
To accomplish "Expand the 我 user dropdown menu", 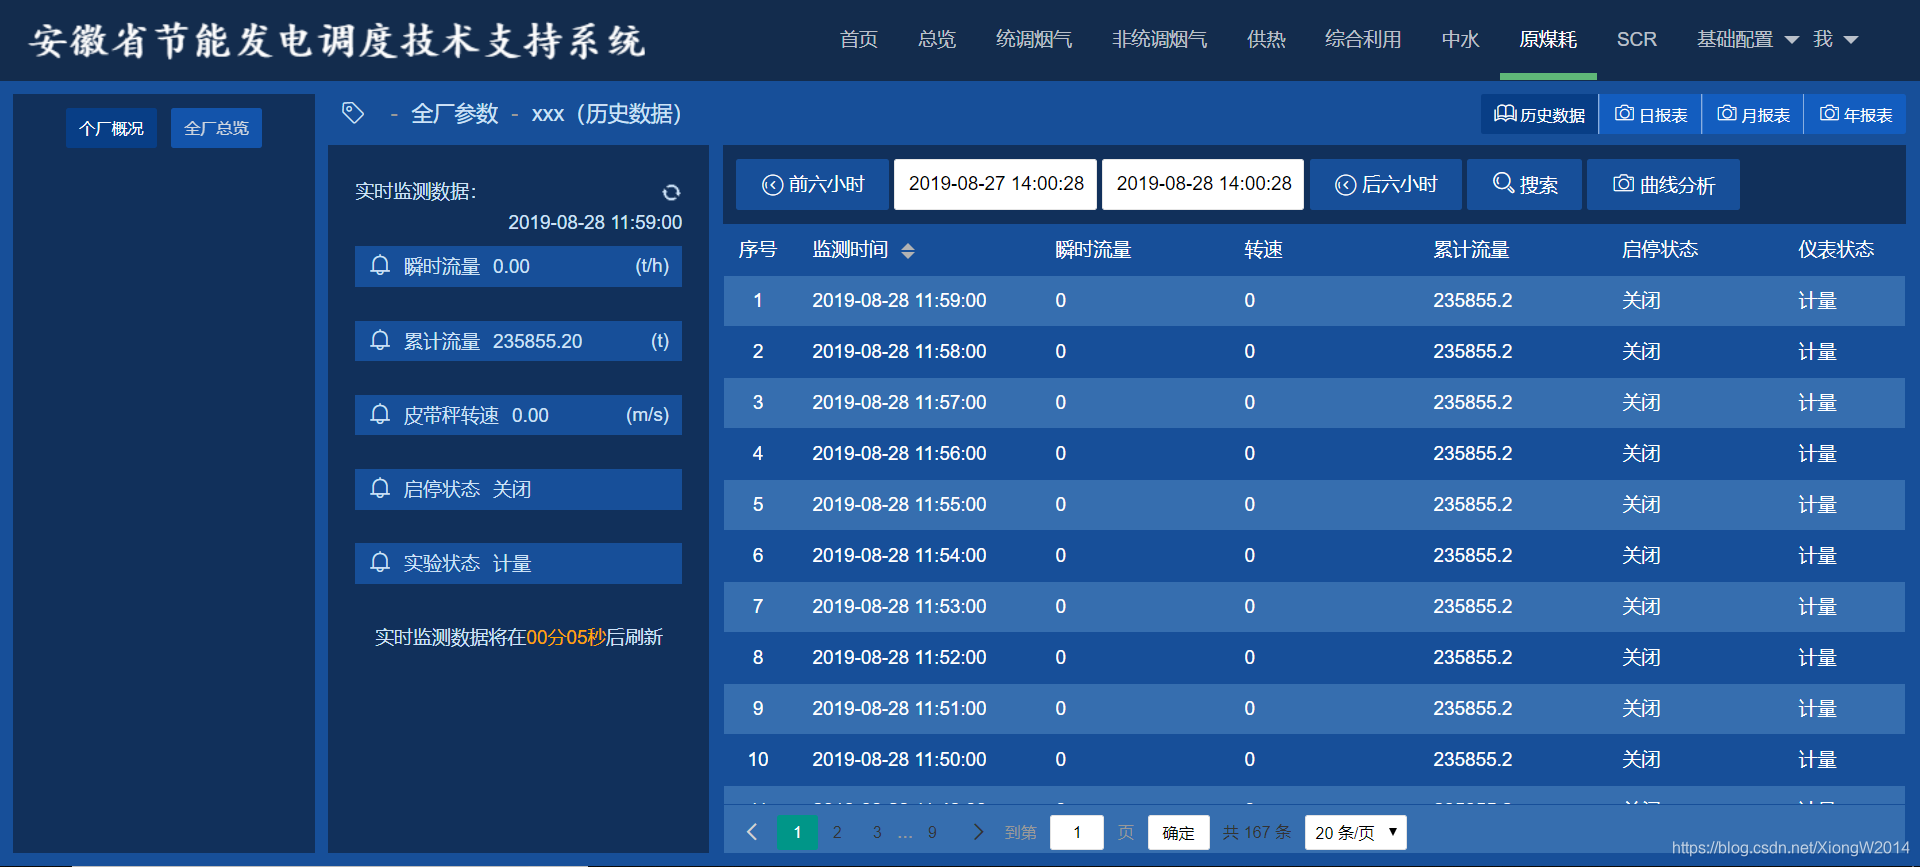I will point(1835,39).
